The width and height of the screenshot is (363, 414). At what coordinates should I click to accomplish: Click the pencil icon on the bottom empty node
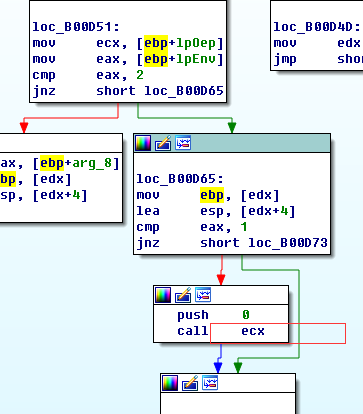[190, 383]
